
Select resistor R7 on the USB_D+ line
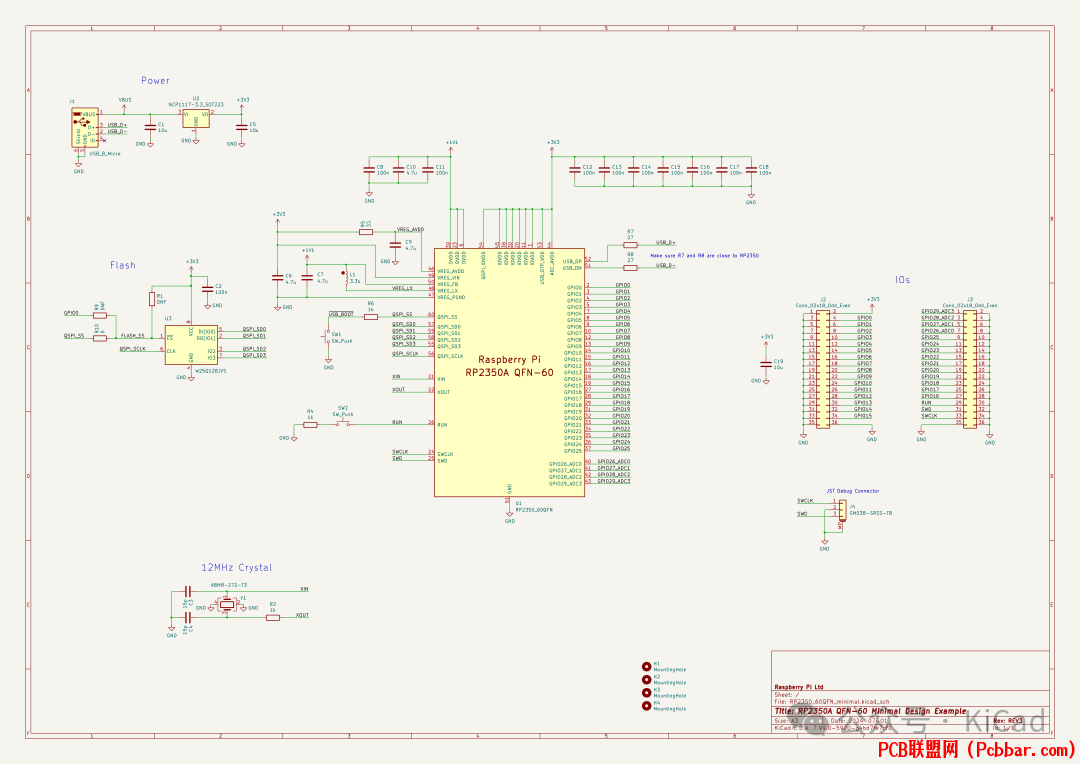click(x=630, y=245)
